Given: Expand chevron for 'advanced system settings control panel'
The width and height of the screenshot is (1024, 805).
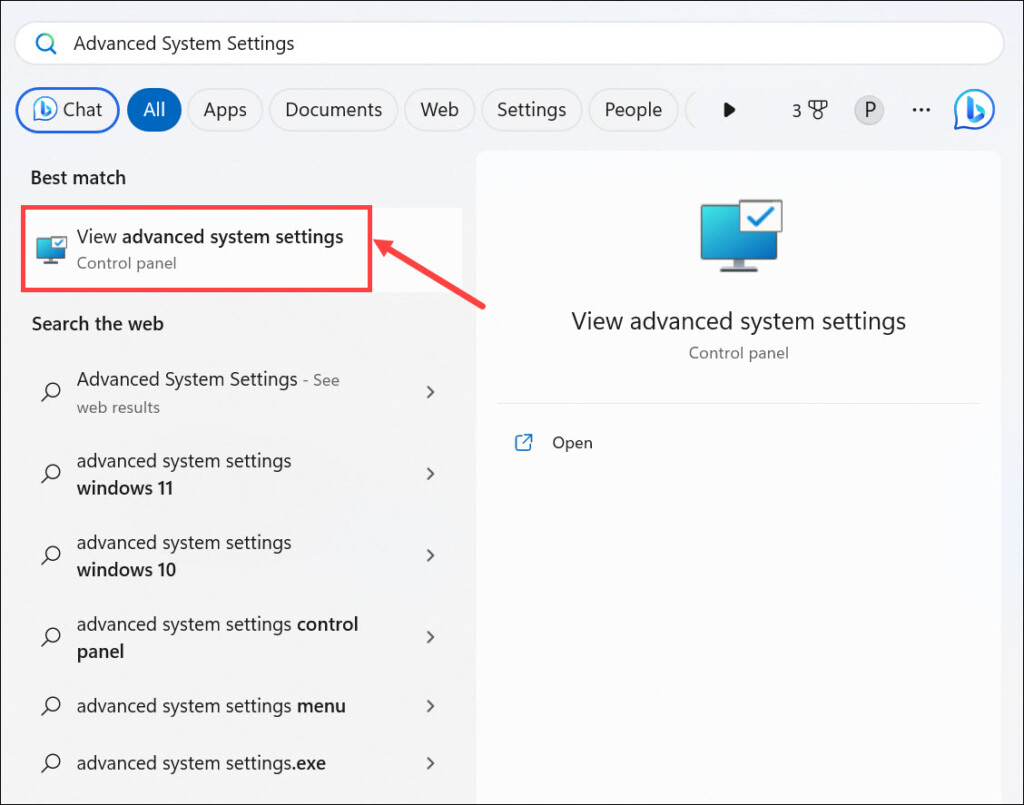Looking at the screenshot, I should pos(431,637).
